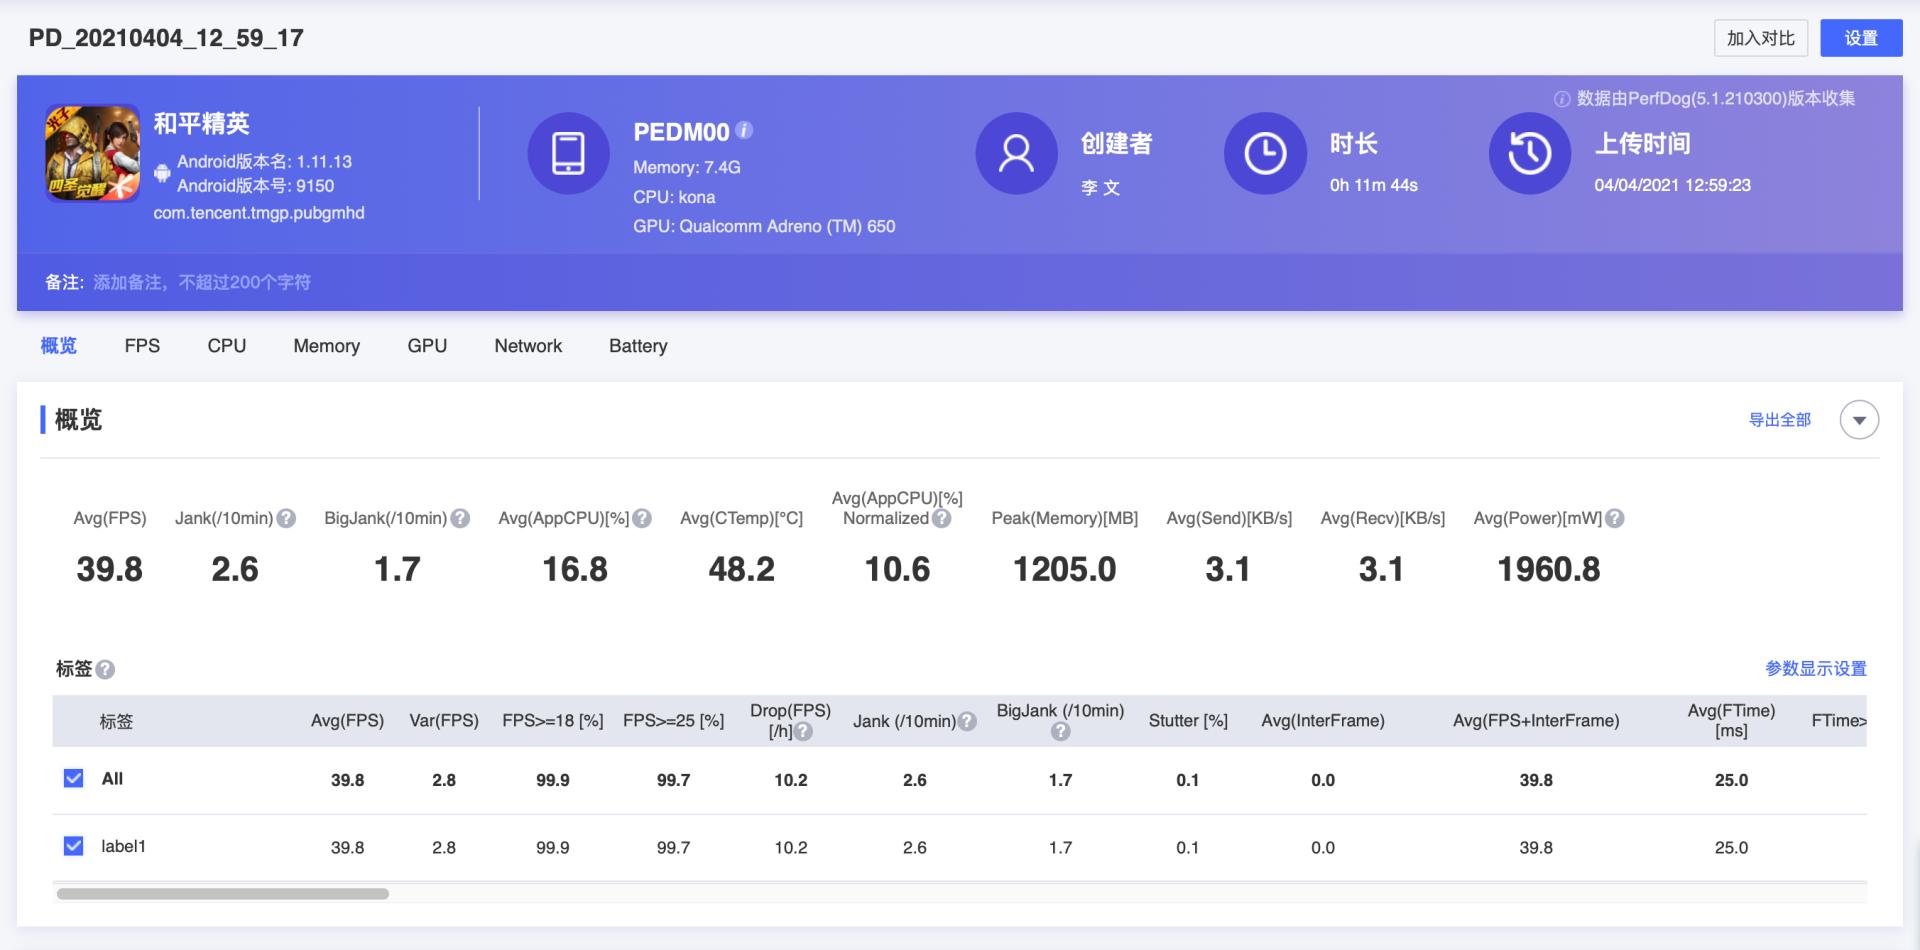Click the Avg(FPS) column header in table
This screenshot has width=1920, height=950.
(347, 721)
